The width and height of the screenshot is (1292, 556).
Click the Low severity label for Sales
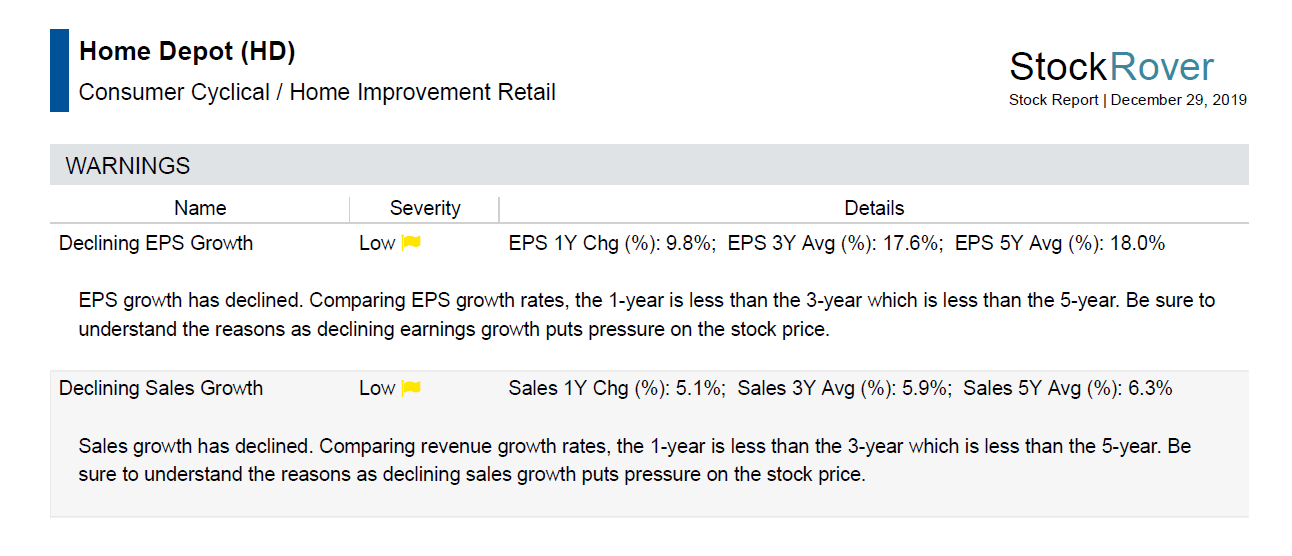[377, 388]
